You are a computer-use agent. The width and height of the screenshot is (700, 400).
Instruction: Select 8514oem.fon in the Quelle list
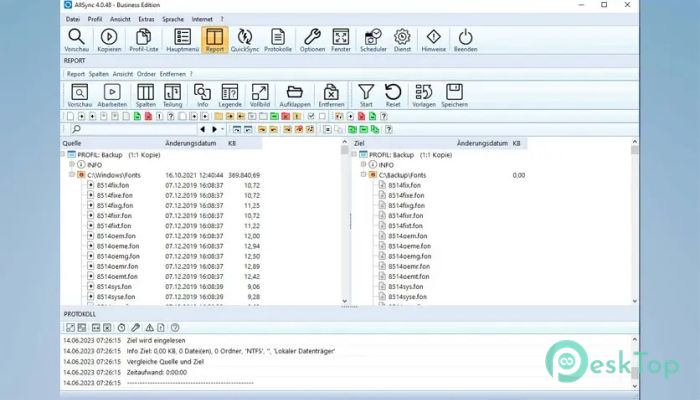[x=116, y=236]
